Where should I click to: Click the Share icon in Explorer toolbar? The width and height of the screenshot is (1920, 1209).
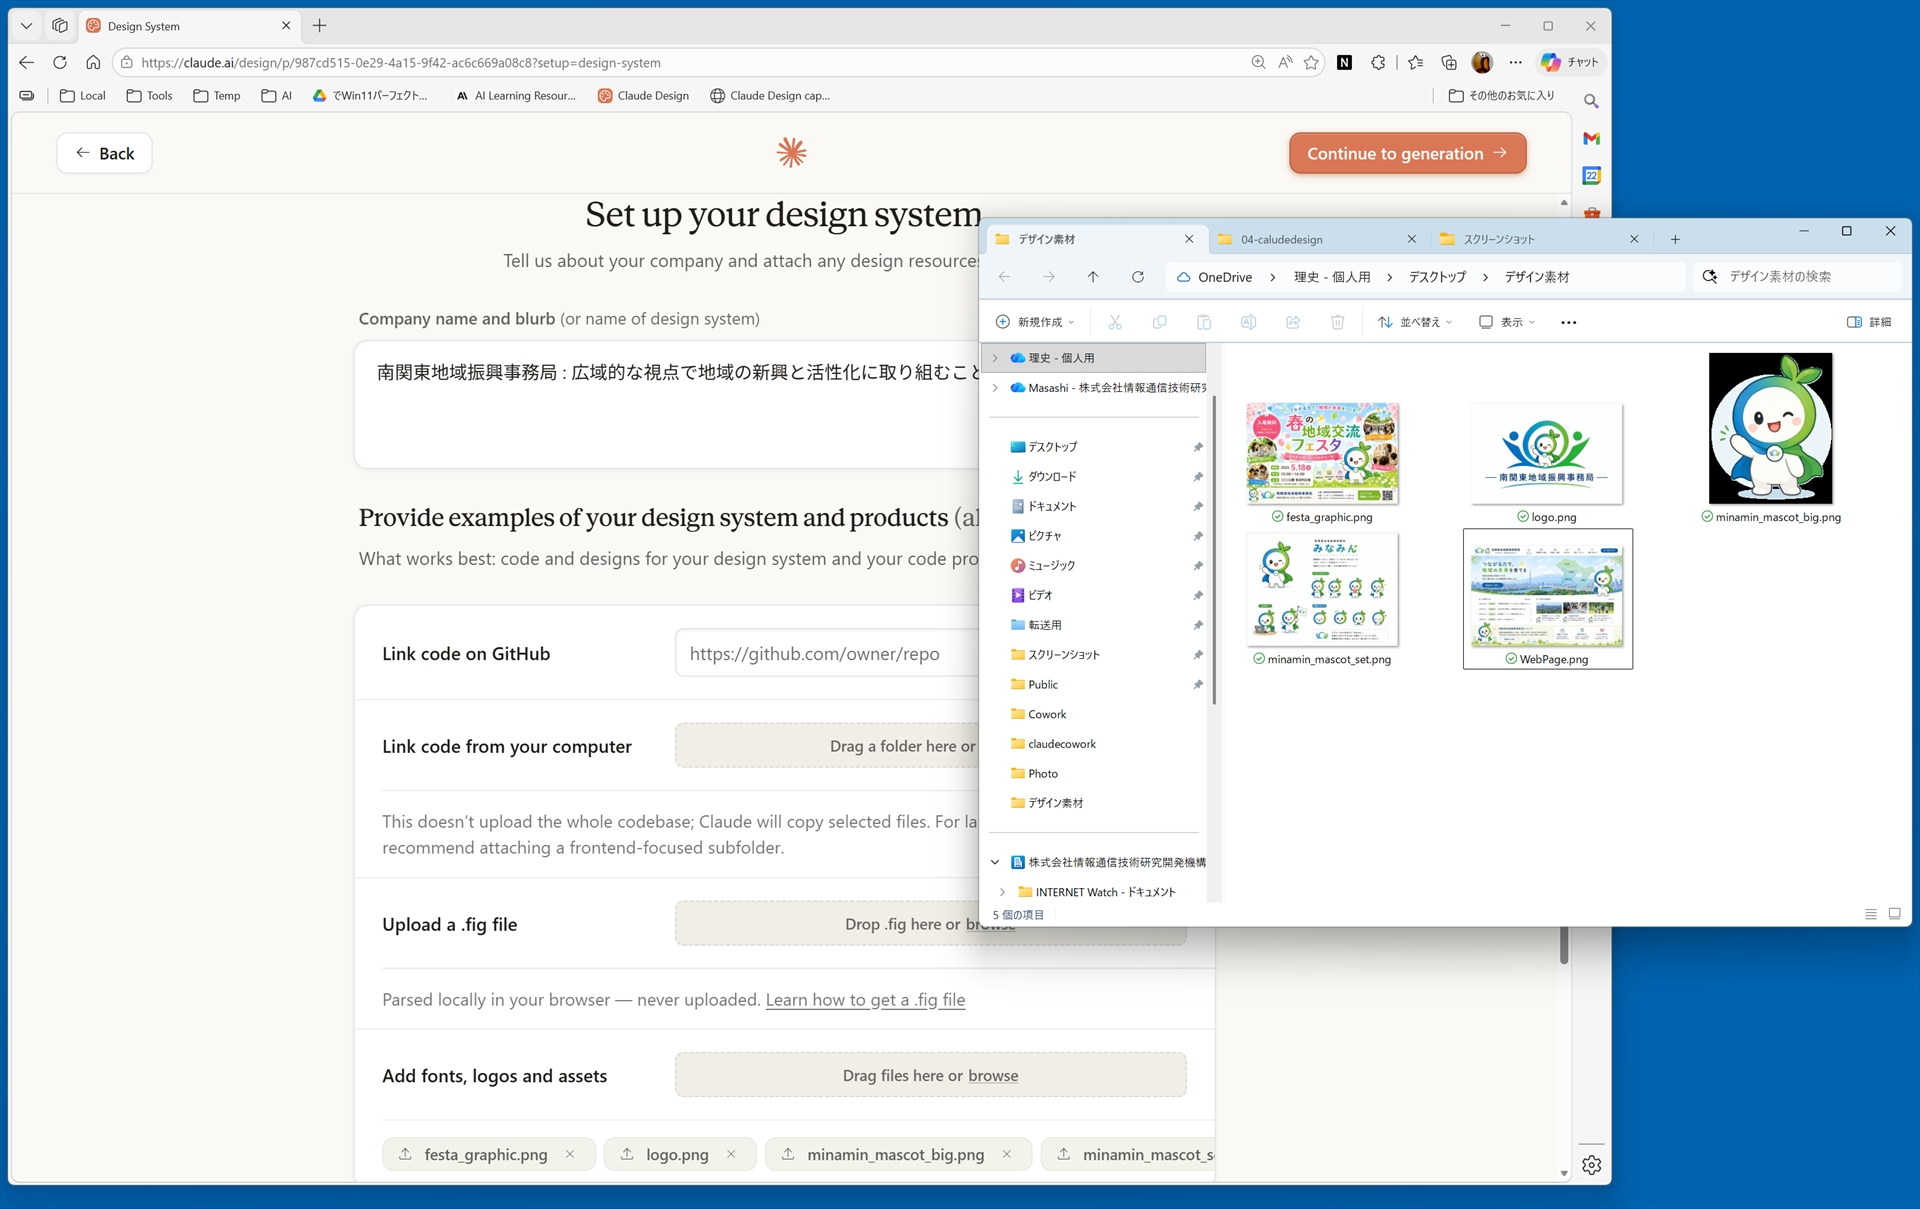[1292, 322]
